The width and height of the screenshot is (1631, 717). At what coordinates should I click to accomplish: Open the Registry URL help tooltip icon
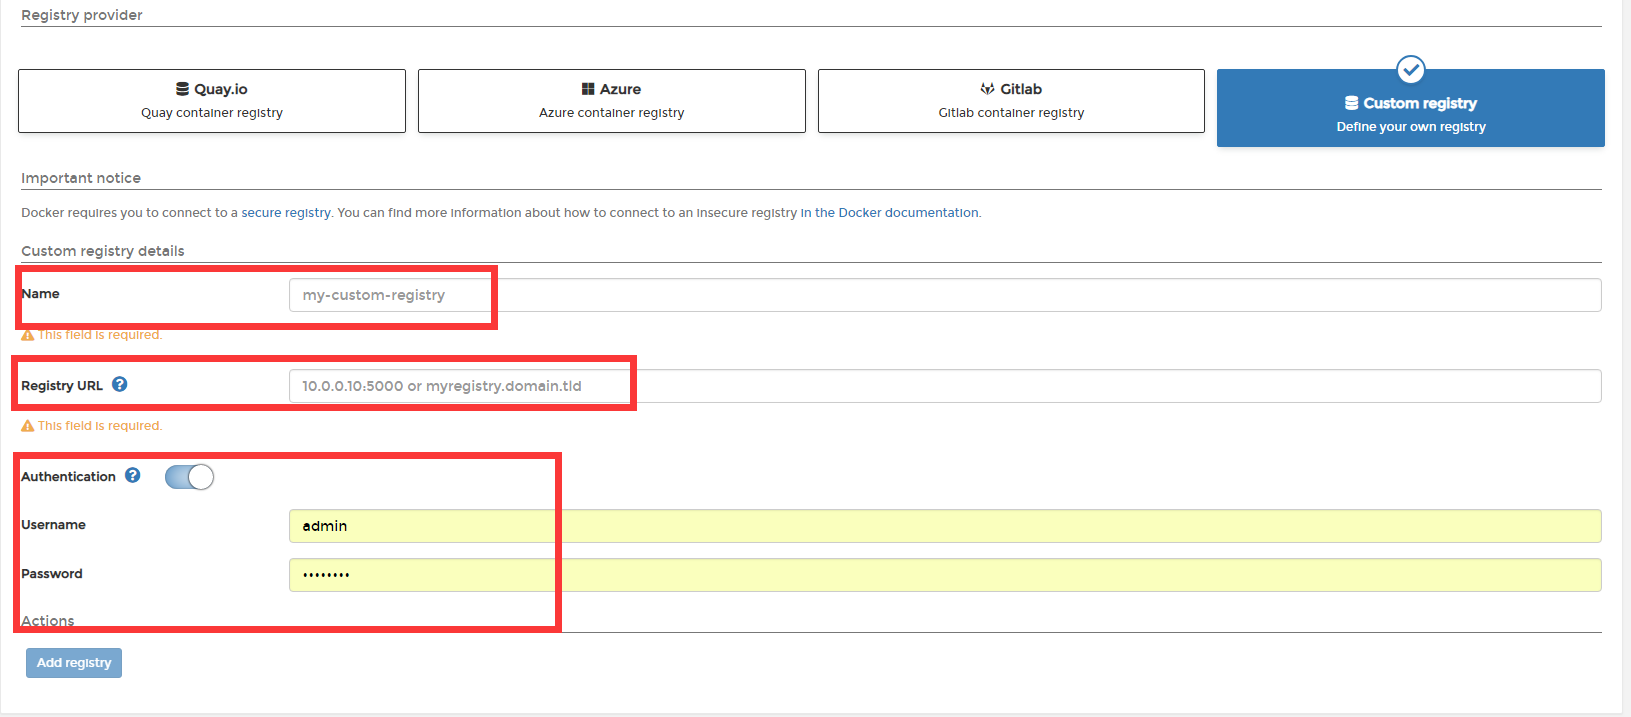click(120, 384)
